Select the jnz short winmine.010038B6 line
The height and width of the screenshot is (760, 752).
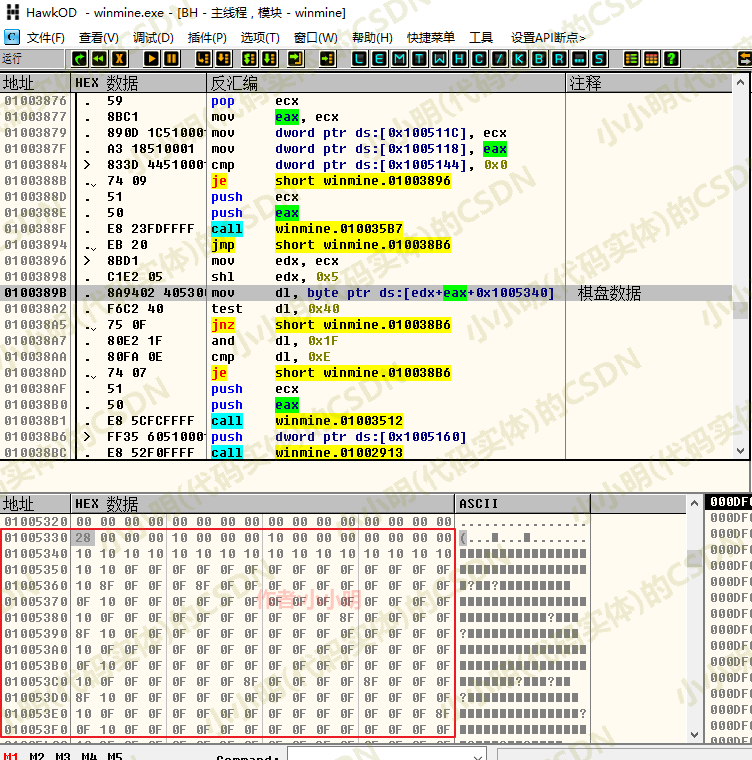pos(331,325)
